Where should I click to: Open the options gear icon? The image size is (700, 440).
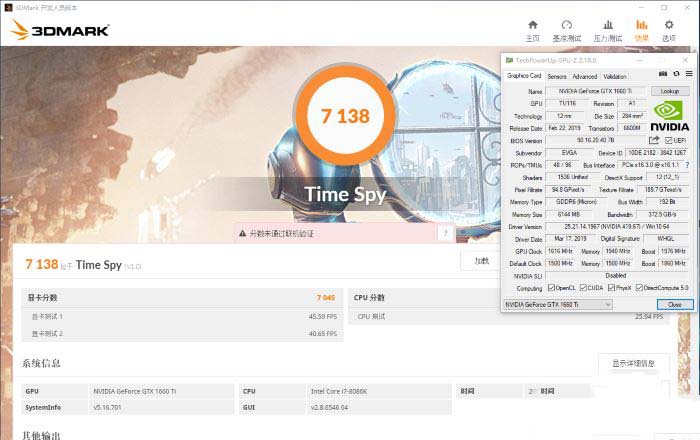(x=669, y=25)
